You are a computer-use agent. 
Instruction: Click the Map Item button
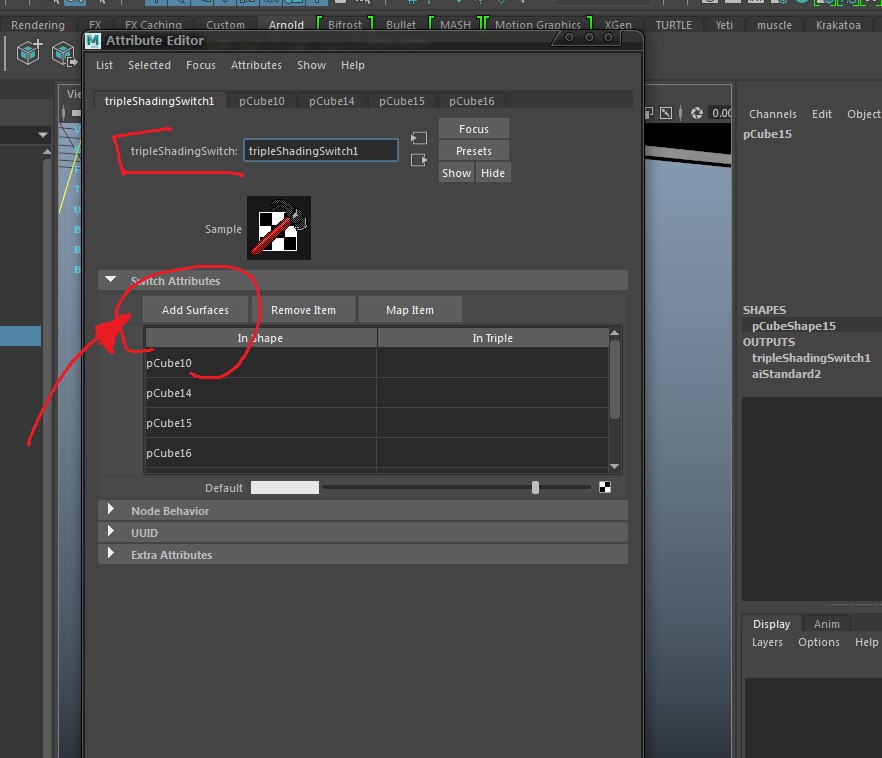[410, 310]
